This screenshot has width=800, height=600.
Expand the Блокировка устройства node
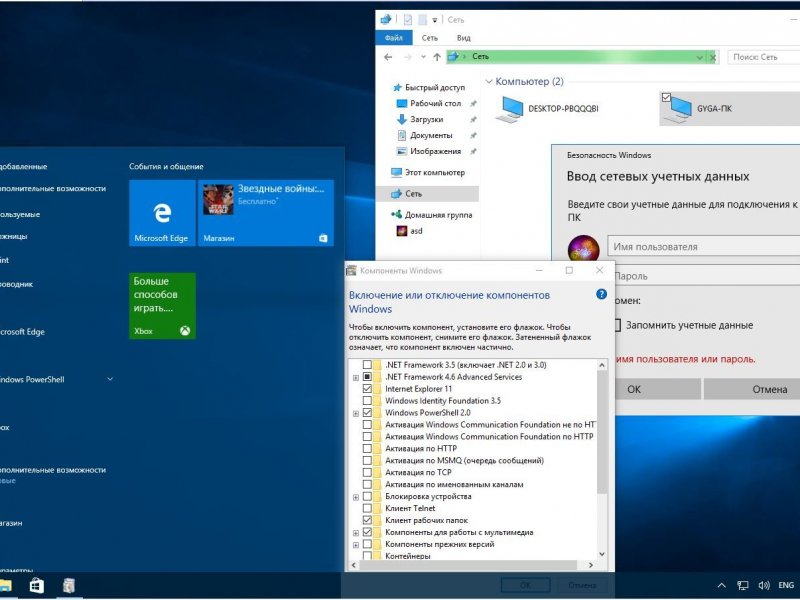(356, 497)
